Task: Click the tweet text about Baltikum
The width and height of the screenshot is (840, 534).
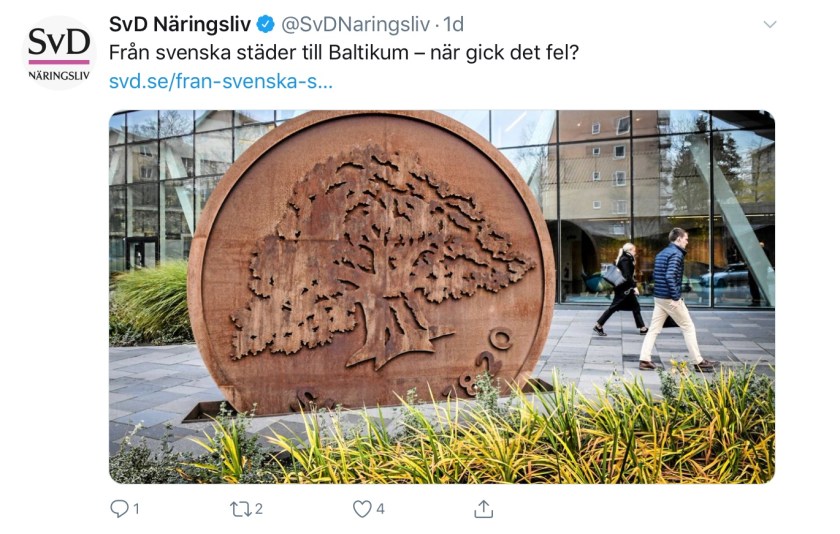Action: point(344,53)
